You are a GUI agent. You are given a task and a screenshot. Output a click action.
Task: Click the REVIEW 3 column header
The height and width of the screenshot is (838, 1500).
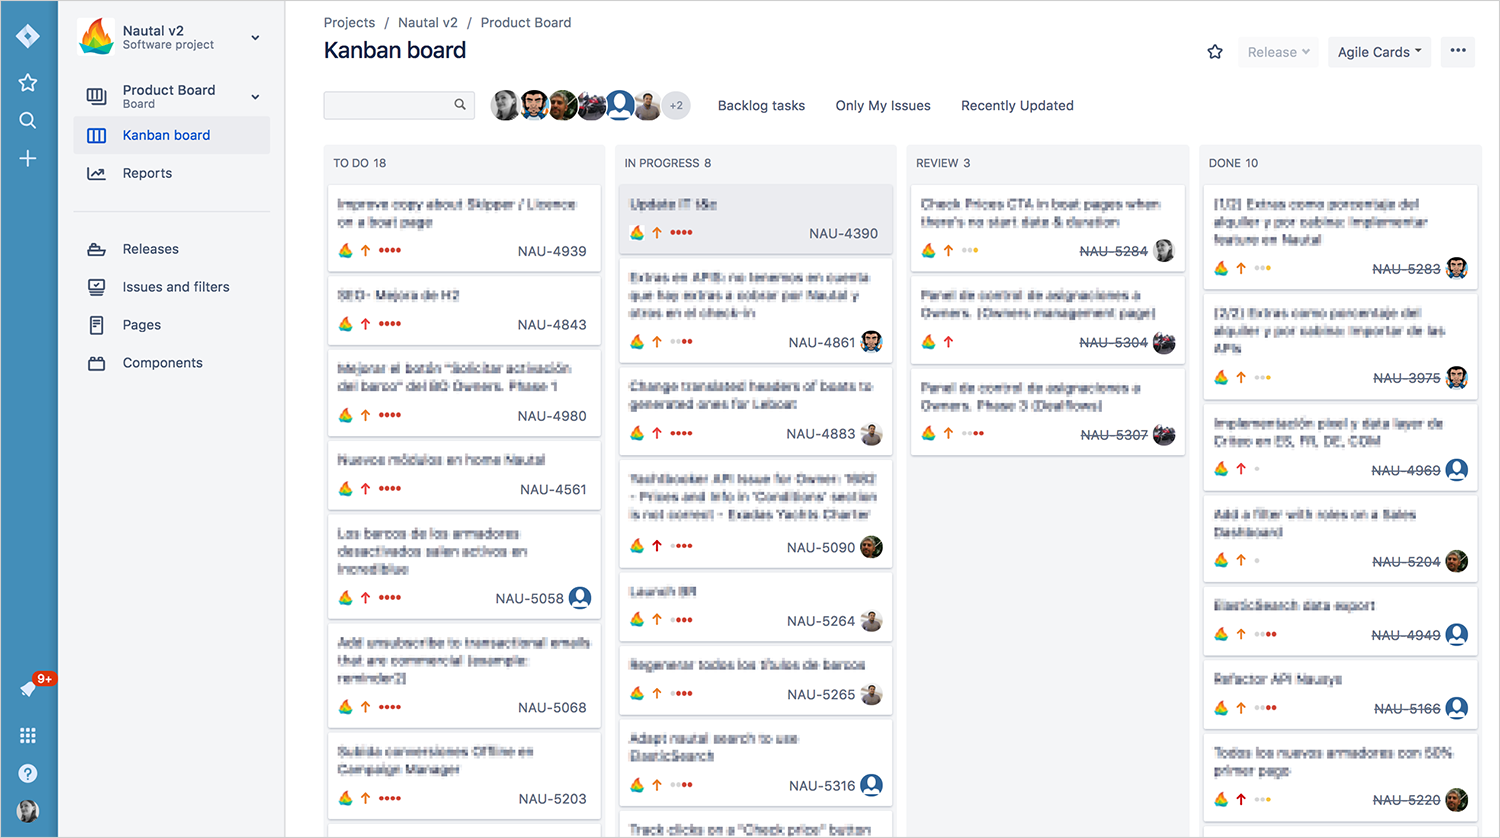pos(943,163)
